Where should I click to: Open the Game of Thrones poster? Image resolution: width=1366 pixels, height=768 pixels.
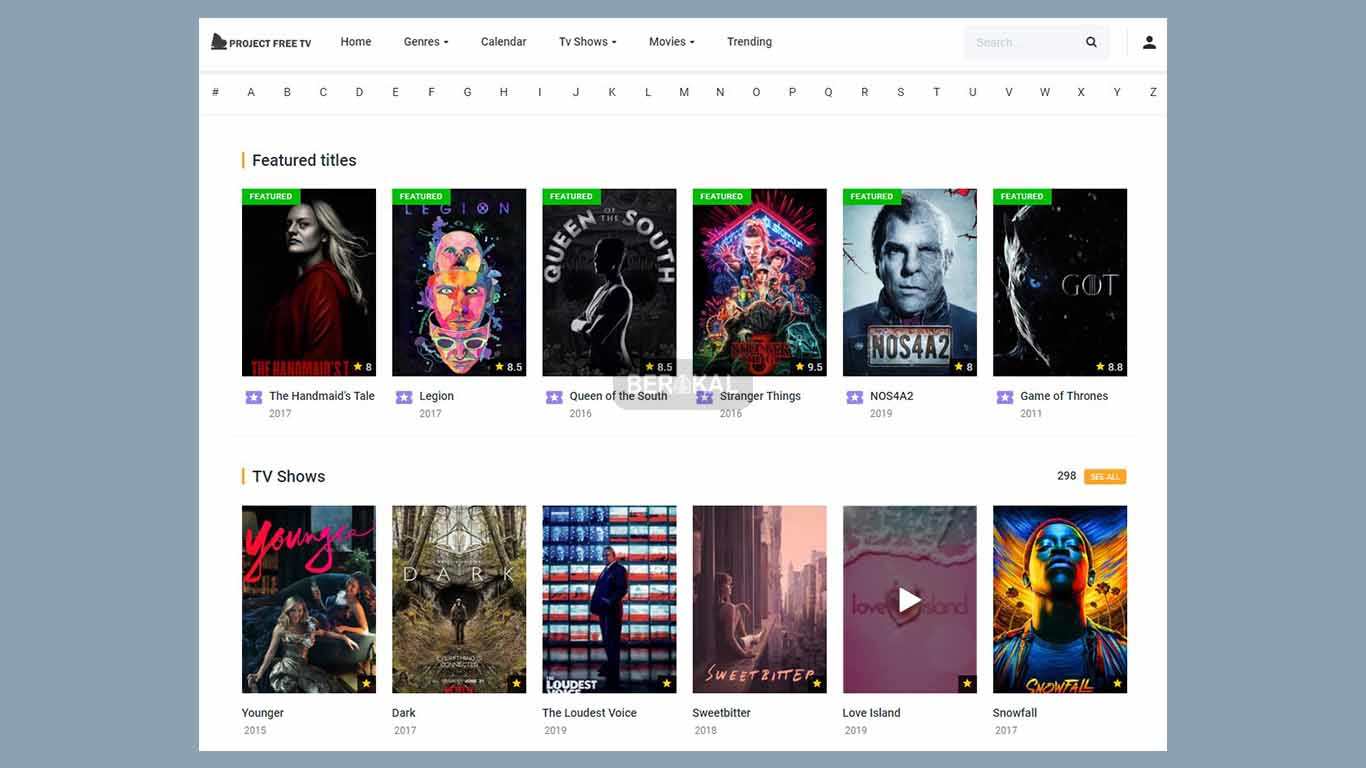(1060, 282)
